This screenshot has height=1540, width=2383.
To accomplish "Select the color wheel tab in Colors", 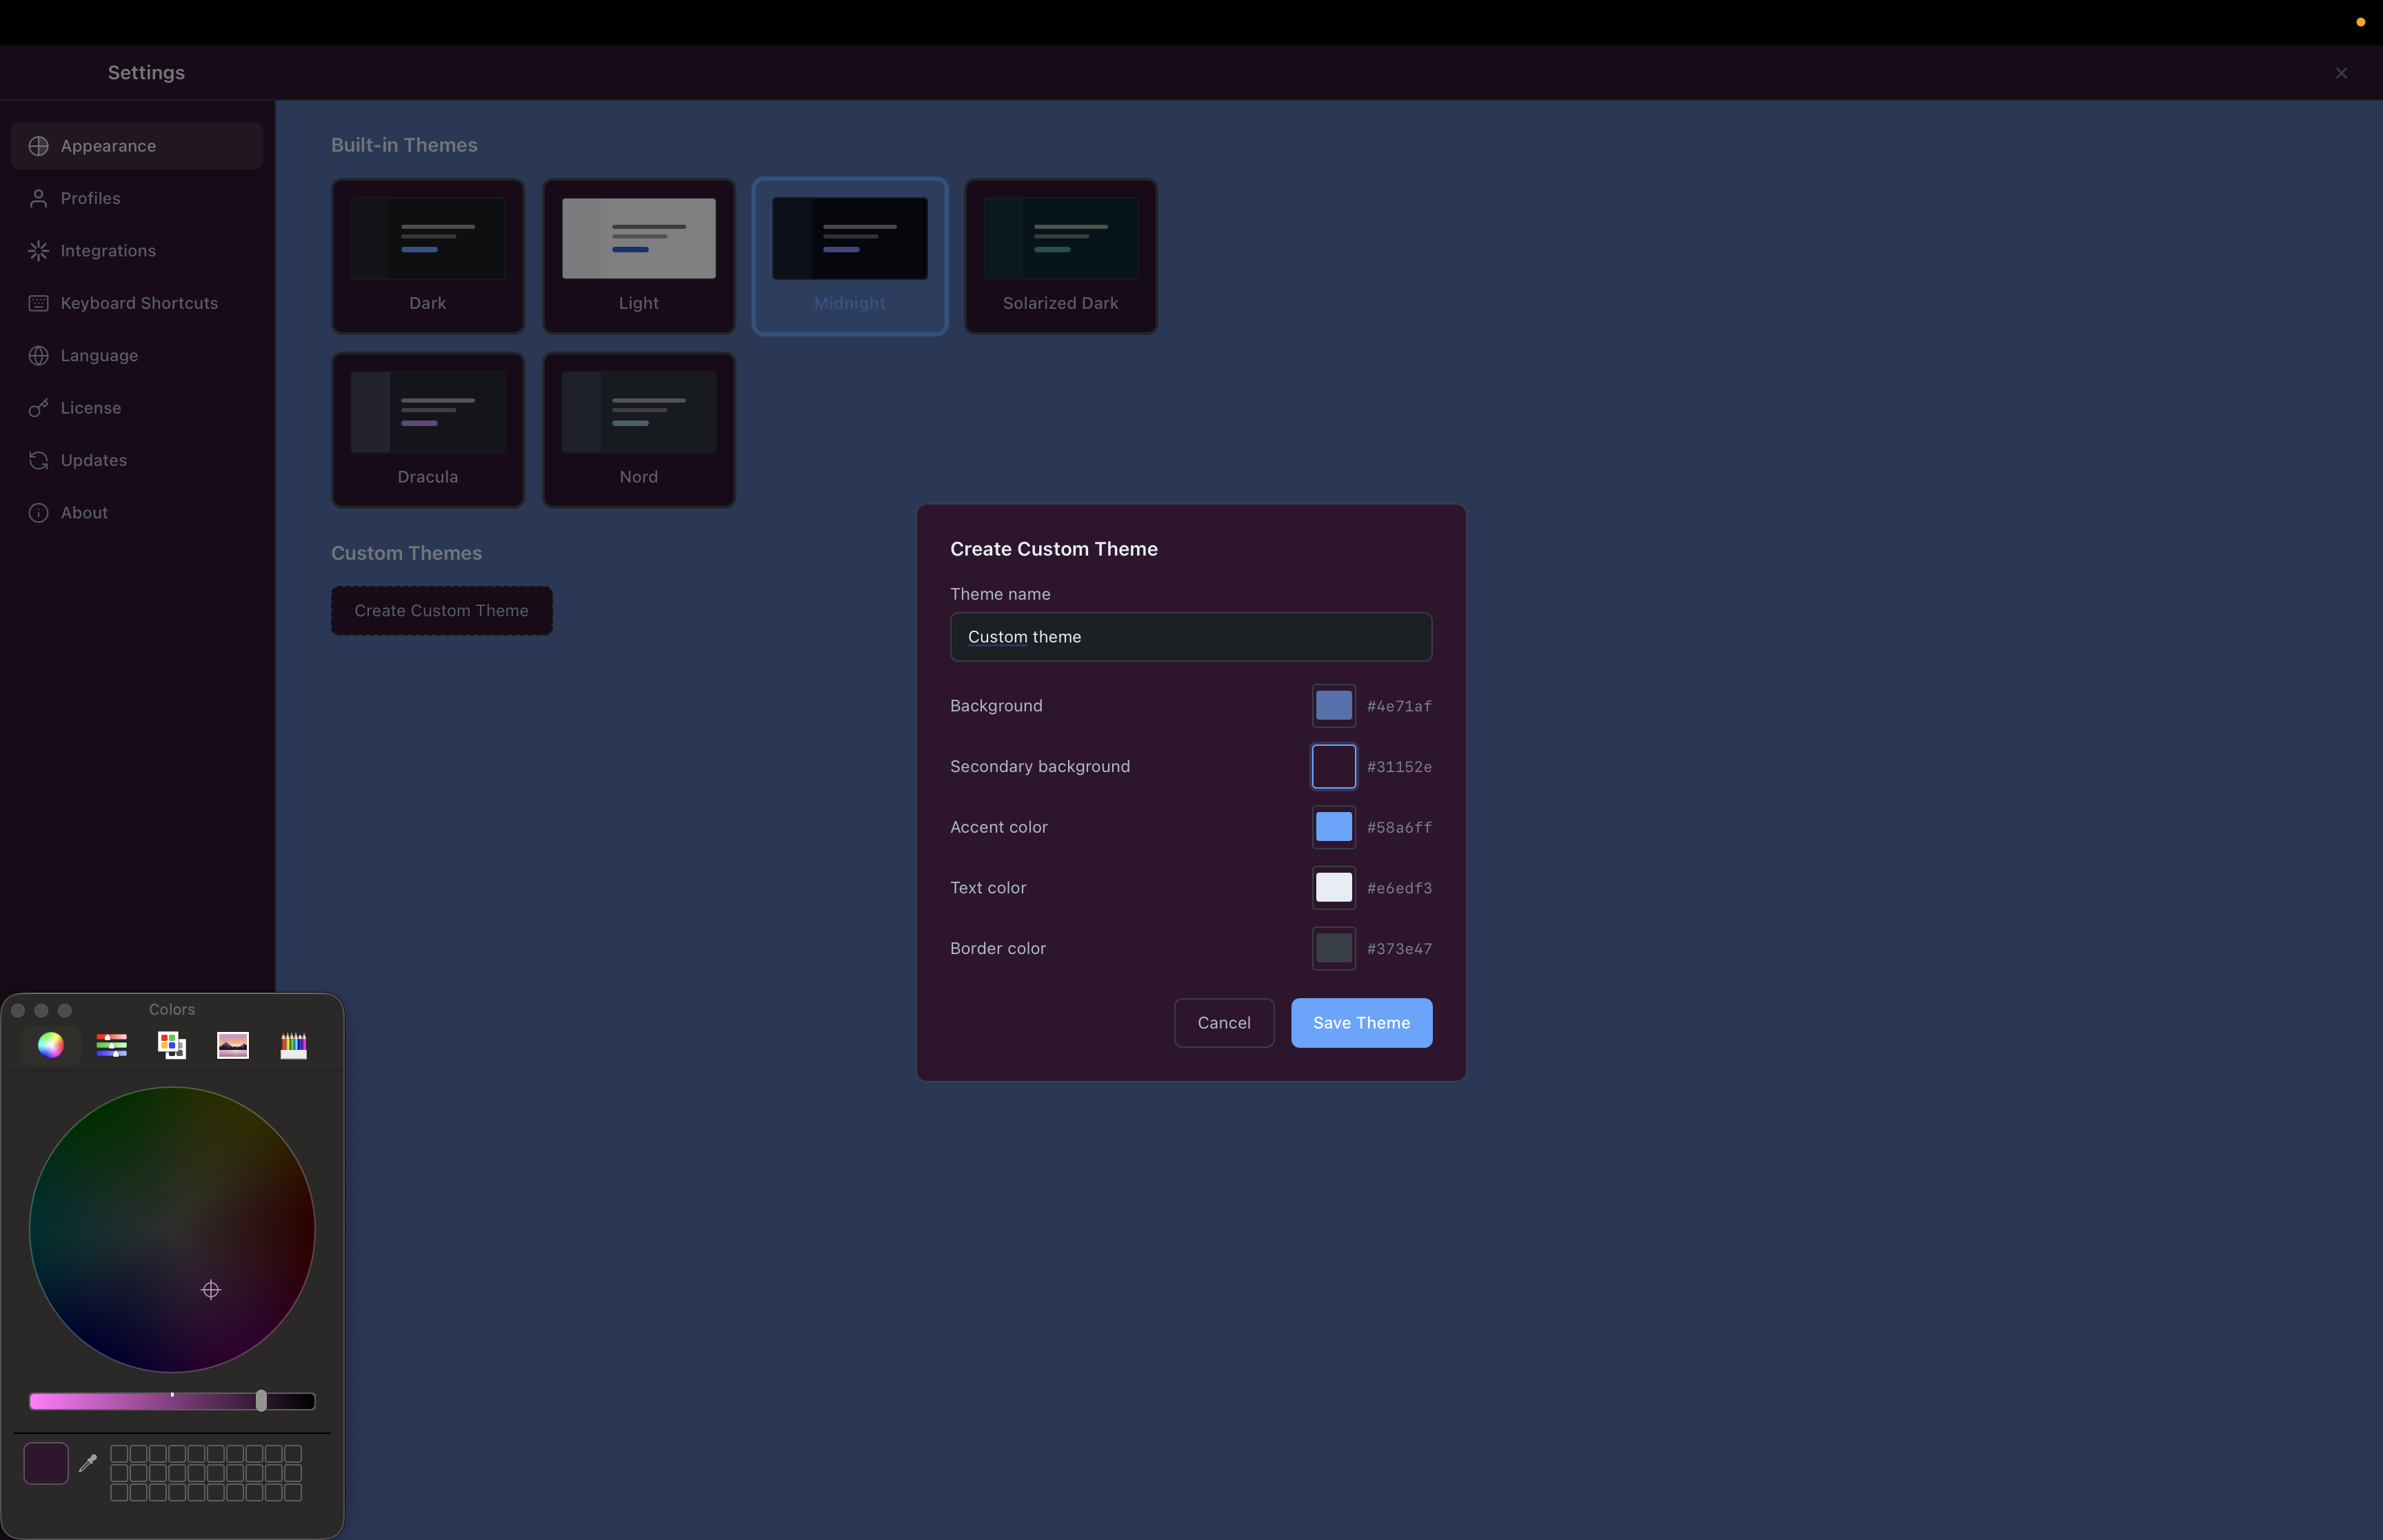I will 51,1045.
